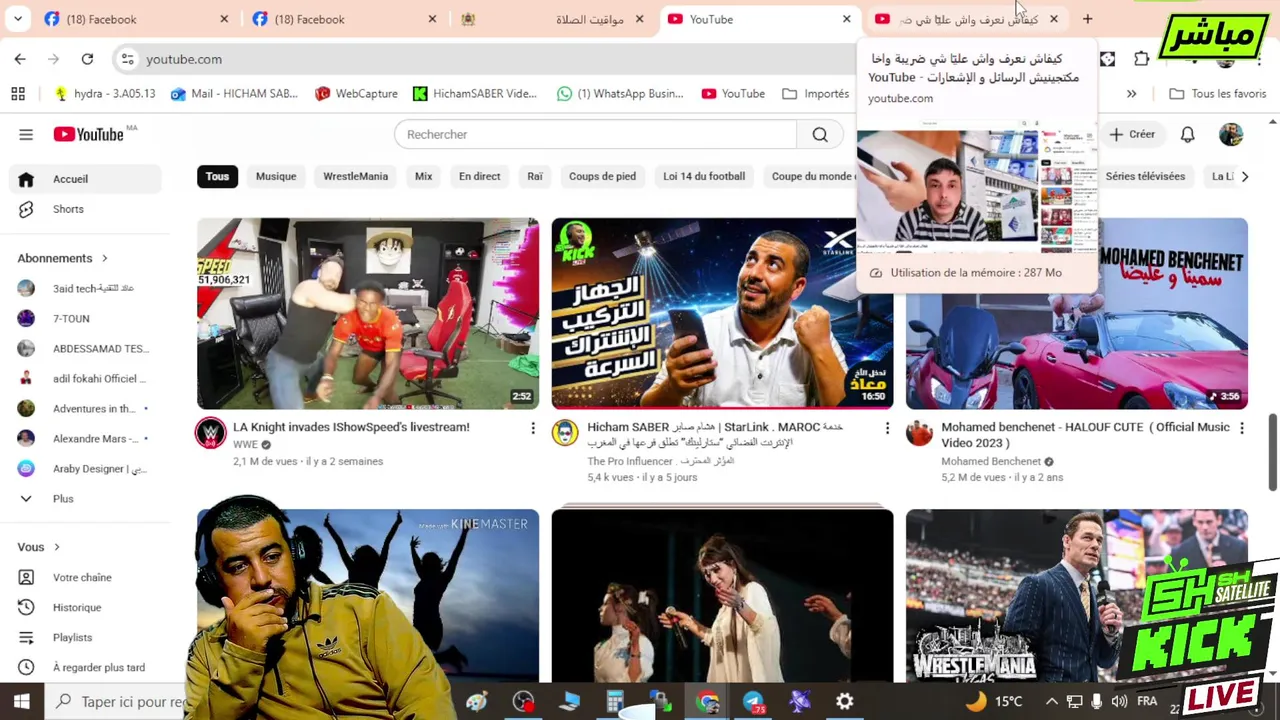The height and width of the screenshot is (720, 1280).
Task: Open 7-TOUN subscription channel
Action: tap(85, 318)
